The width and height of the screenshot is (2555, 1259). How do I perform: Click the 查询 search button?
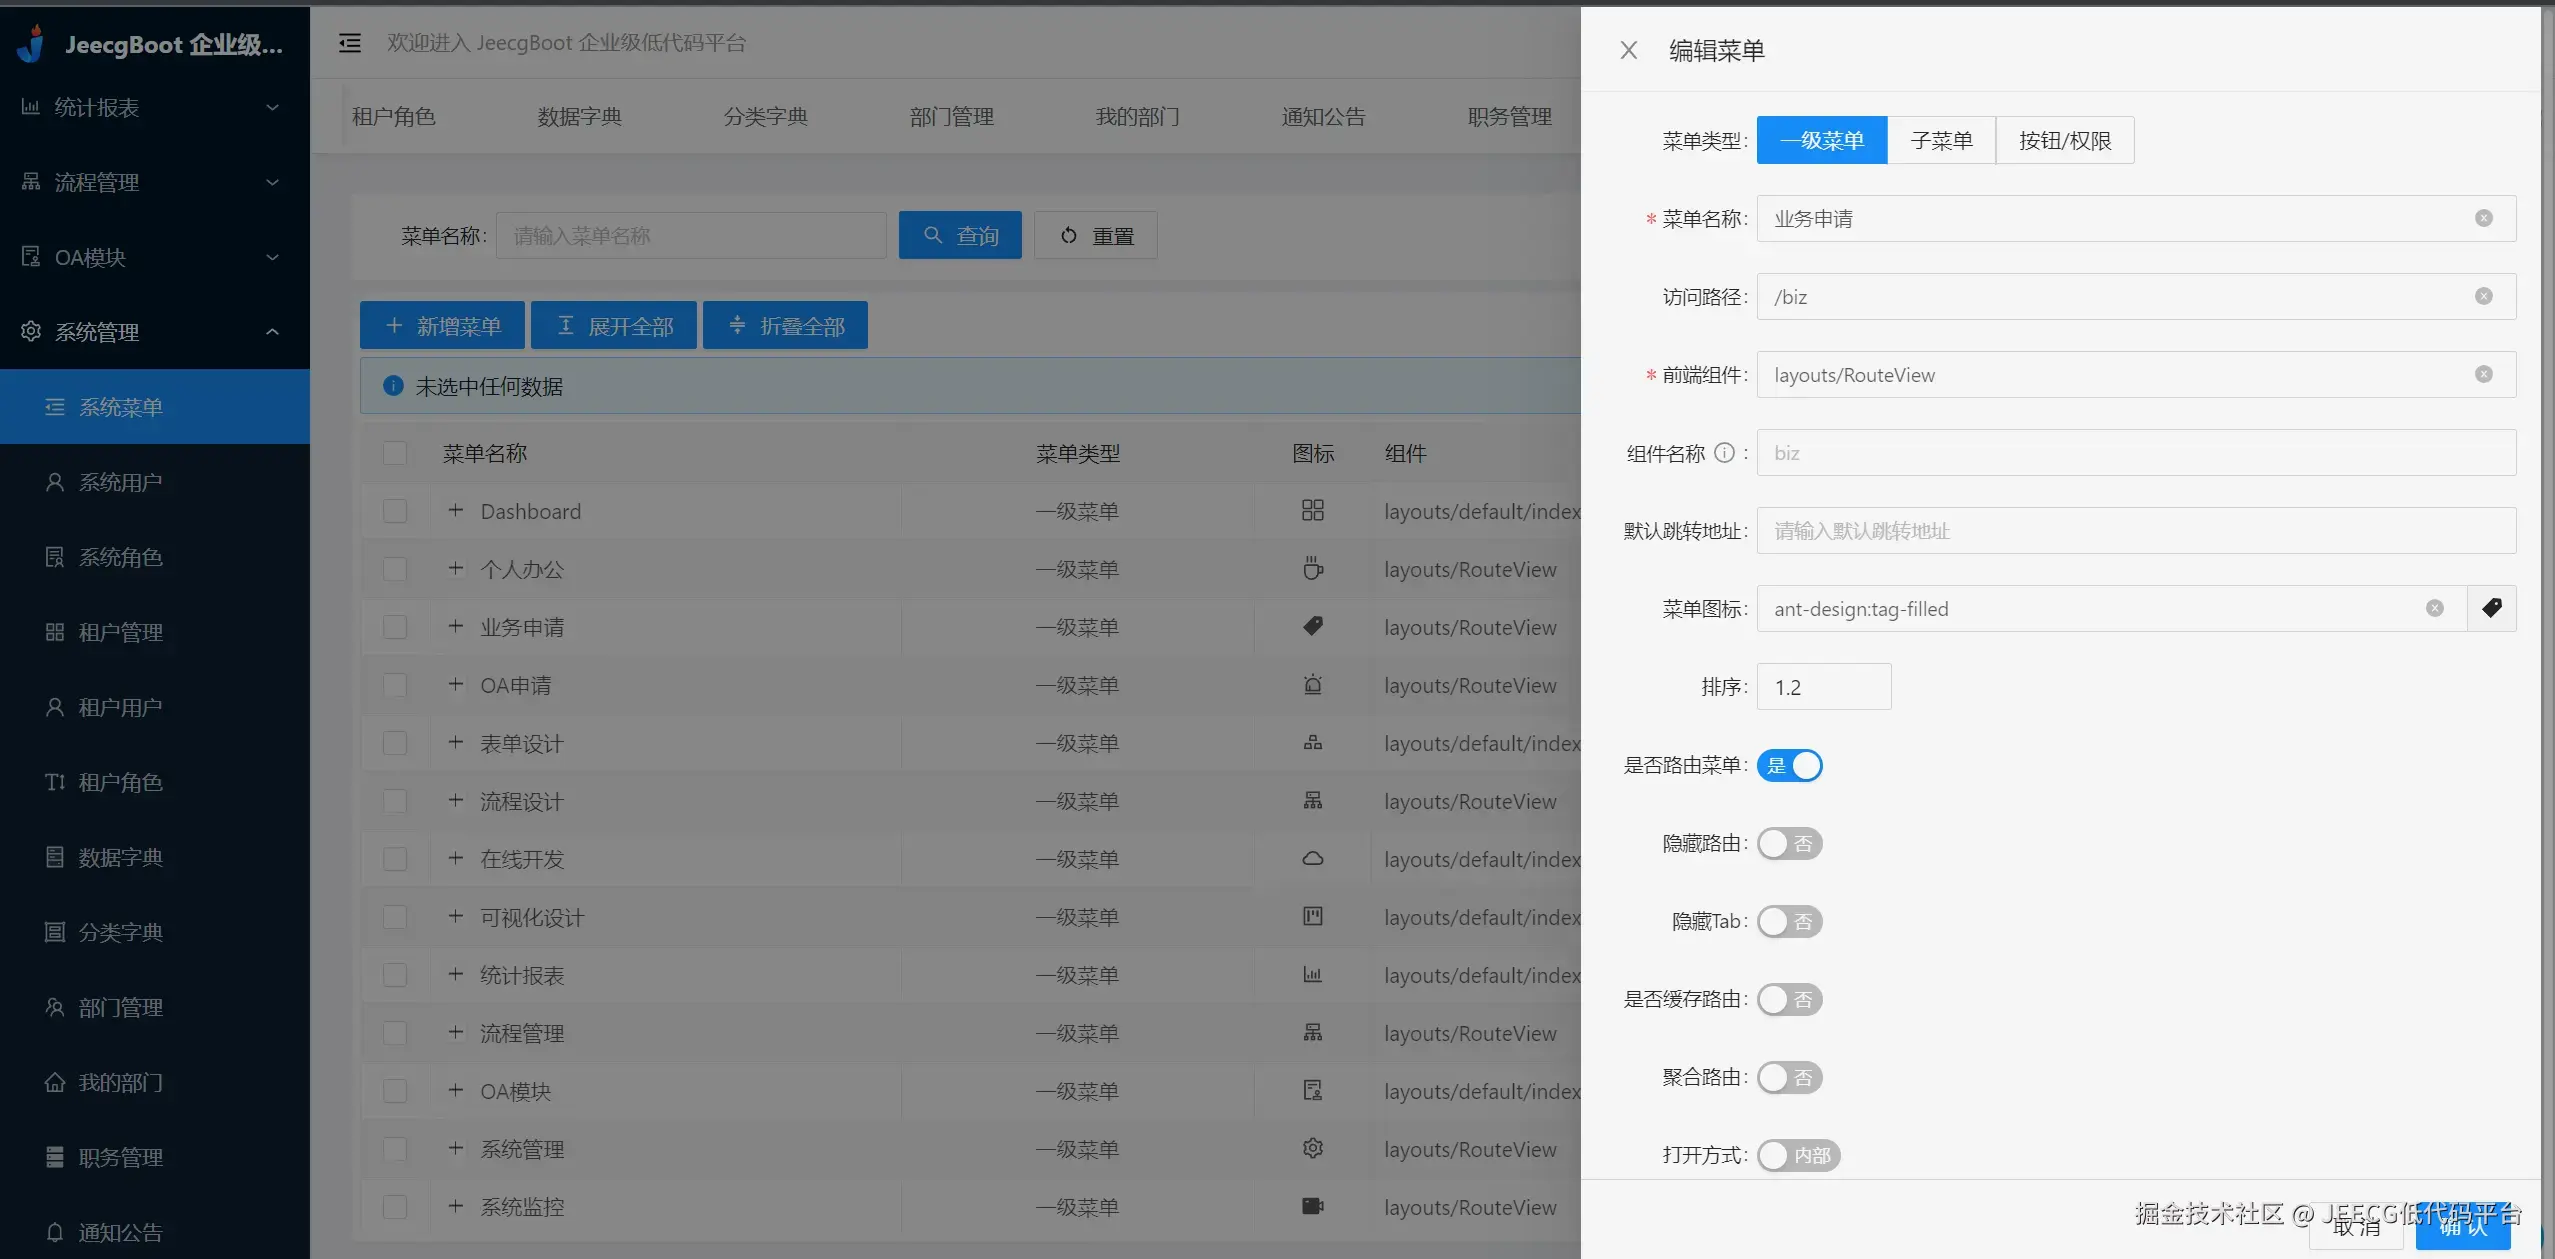click(x=959, y=235)
